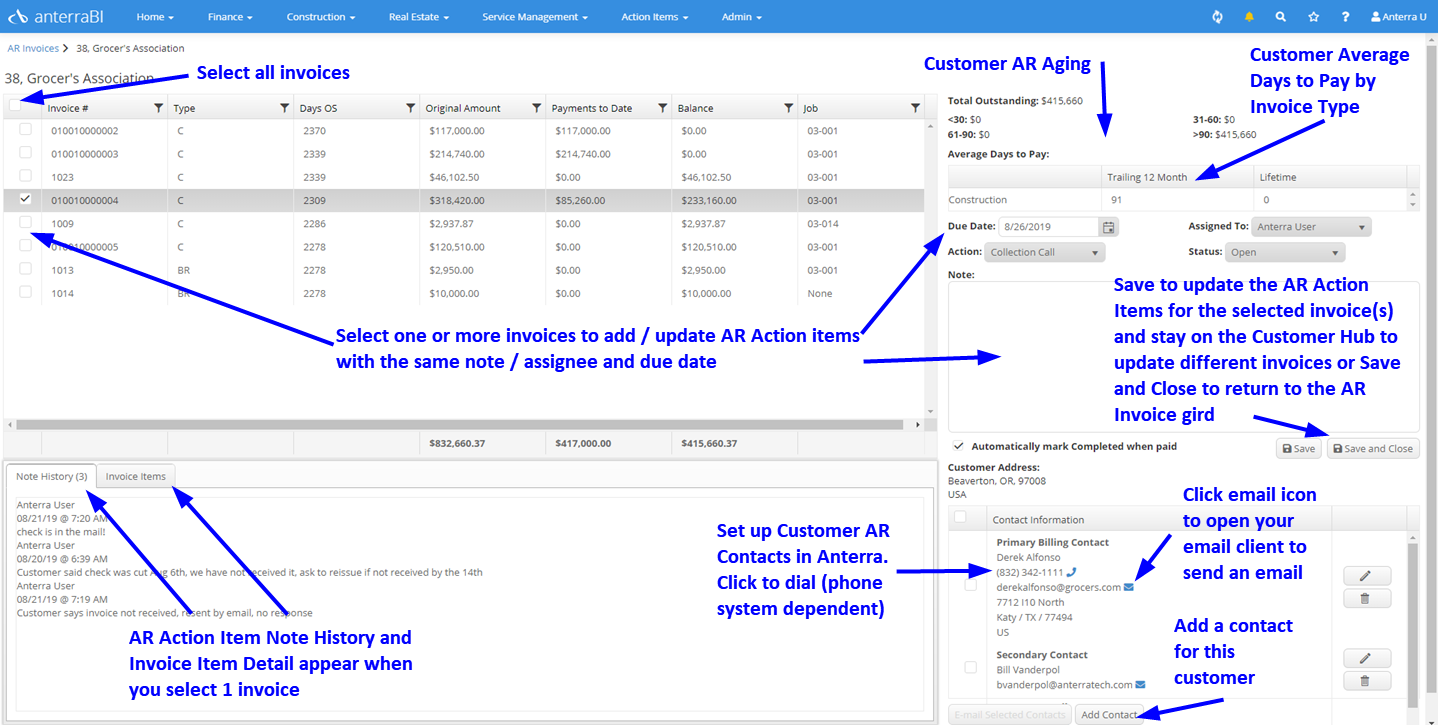Open the notifications bell
The height and width of the screenshot is (725, 1438).
tap(1249, 17)
